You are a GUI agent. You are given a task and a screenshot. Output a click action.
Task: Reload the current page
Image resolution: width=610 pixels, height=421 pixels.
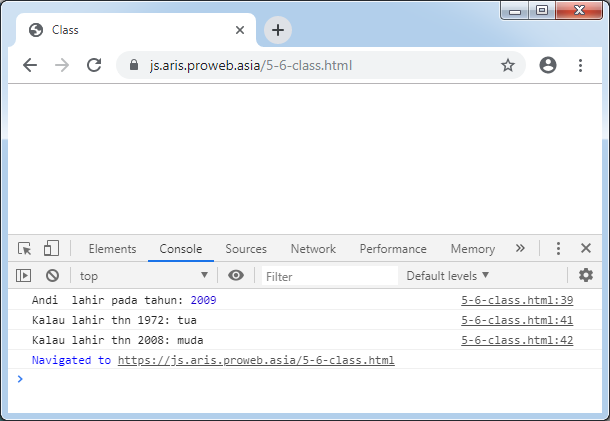[x=94, y=65]
